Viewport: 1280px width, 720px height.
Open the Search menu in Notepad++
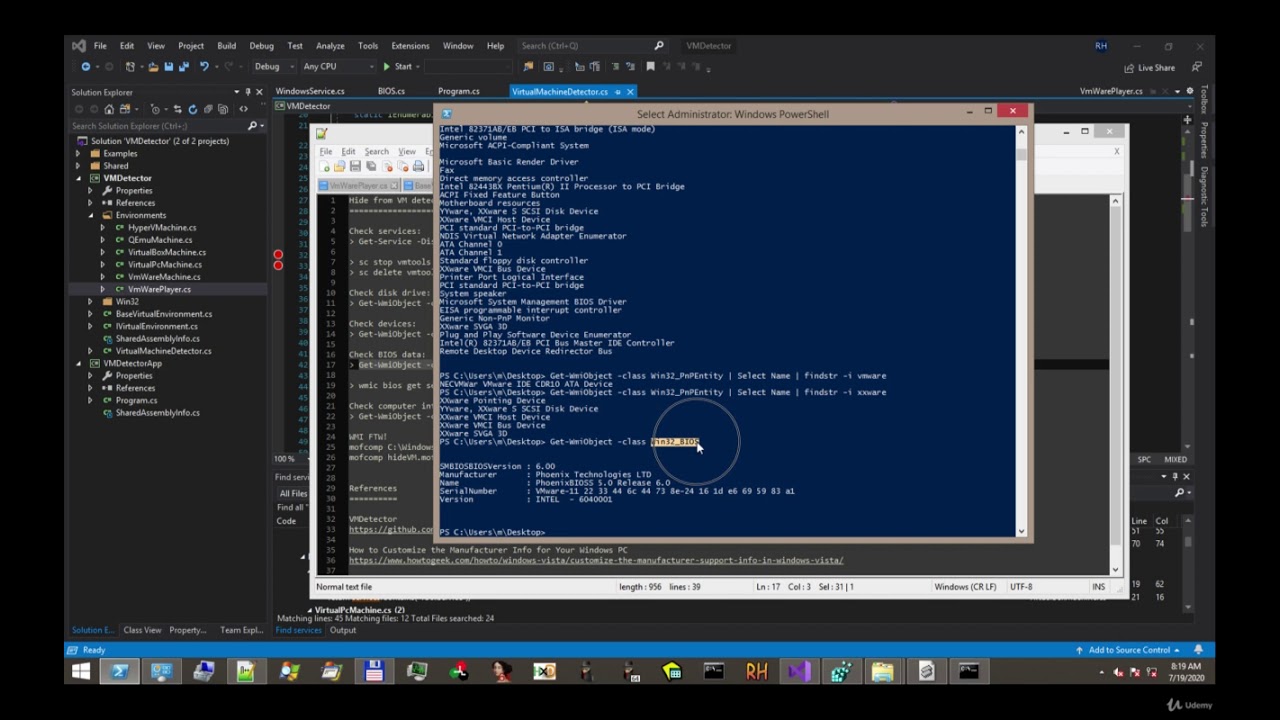point(376,152)
